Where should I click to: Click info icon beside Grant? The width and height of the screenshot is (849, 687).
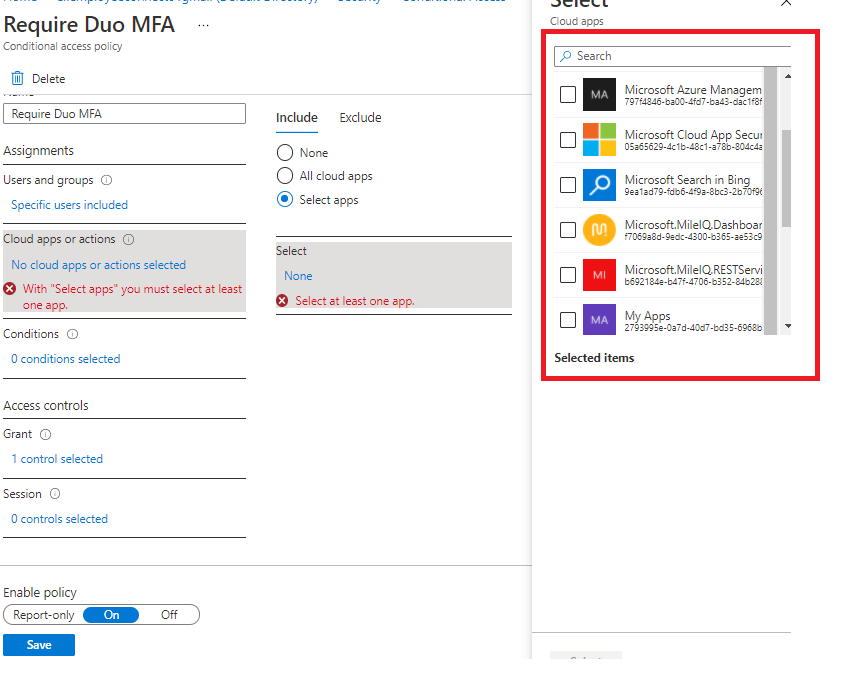coord(45,434)
